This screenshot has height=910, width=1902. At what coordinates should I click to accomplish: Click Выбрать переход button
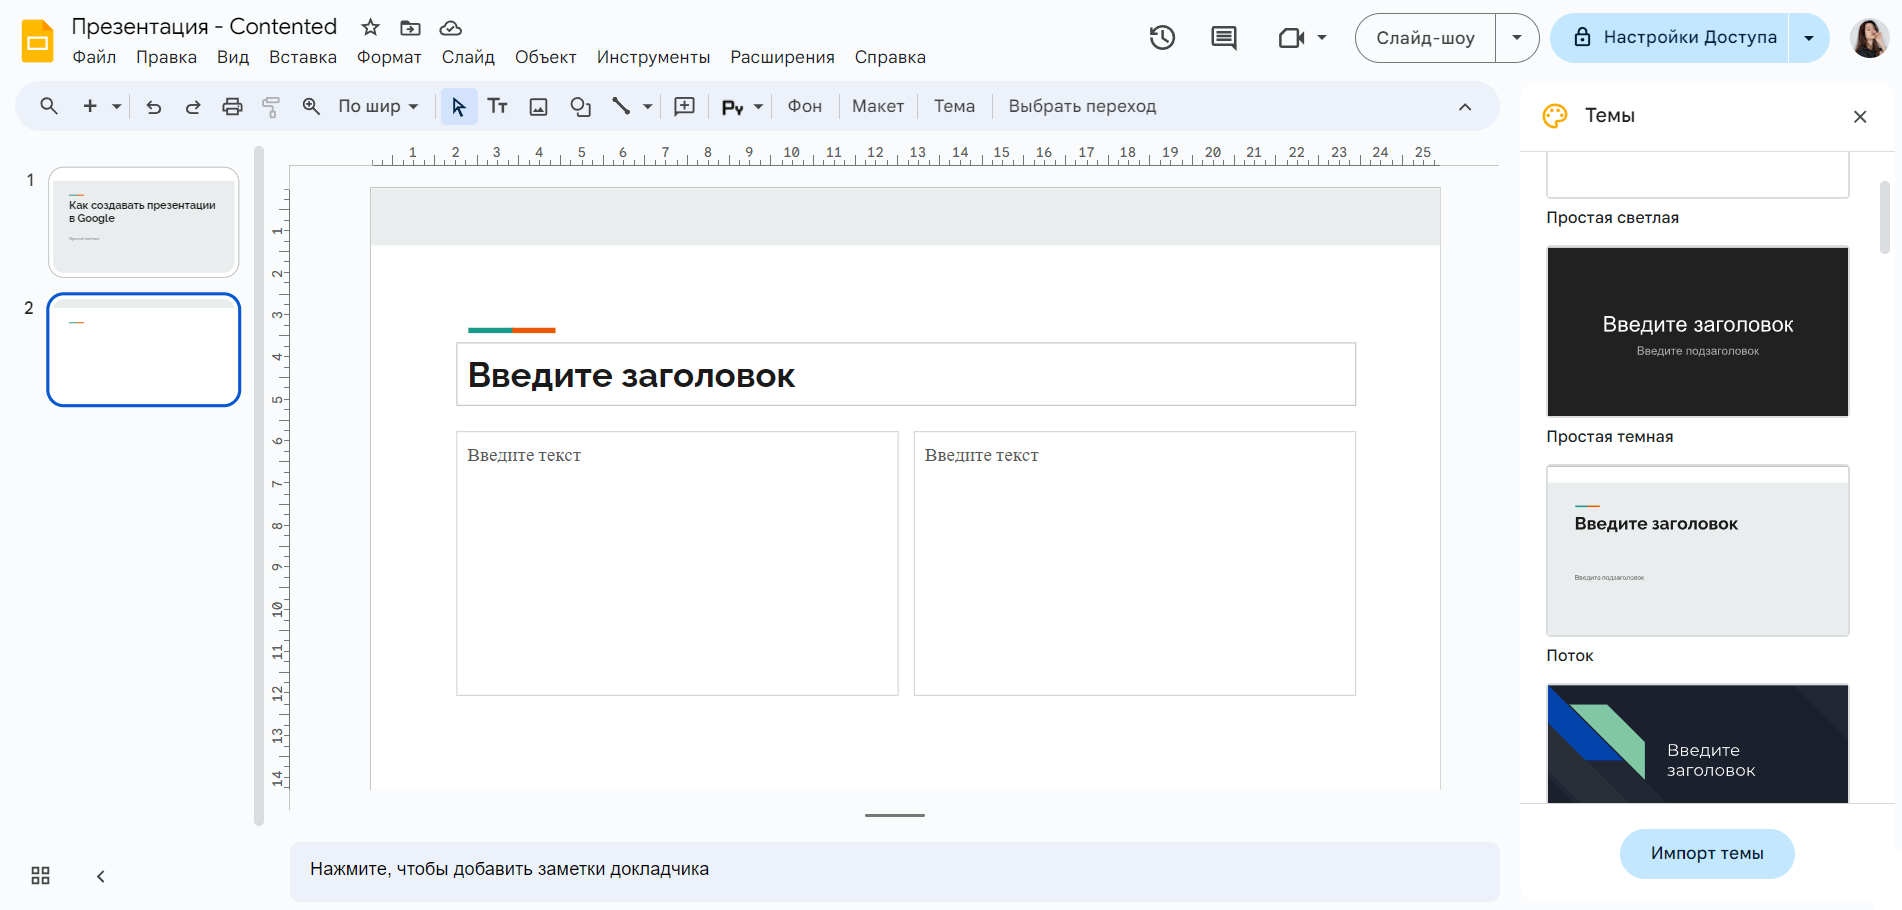point(1082,106)
